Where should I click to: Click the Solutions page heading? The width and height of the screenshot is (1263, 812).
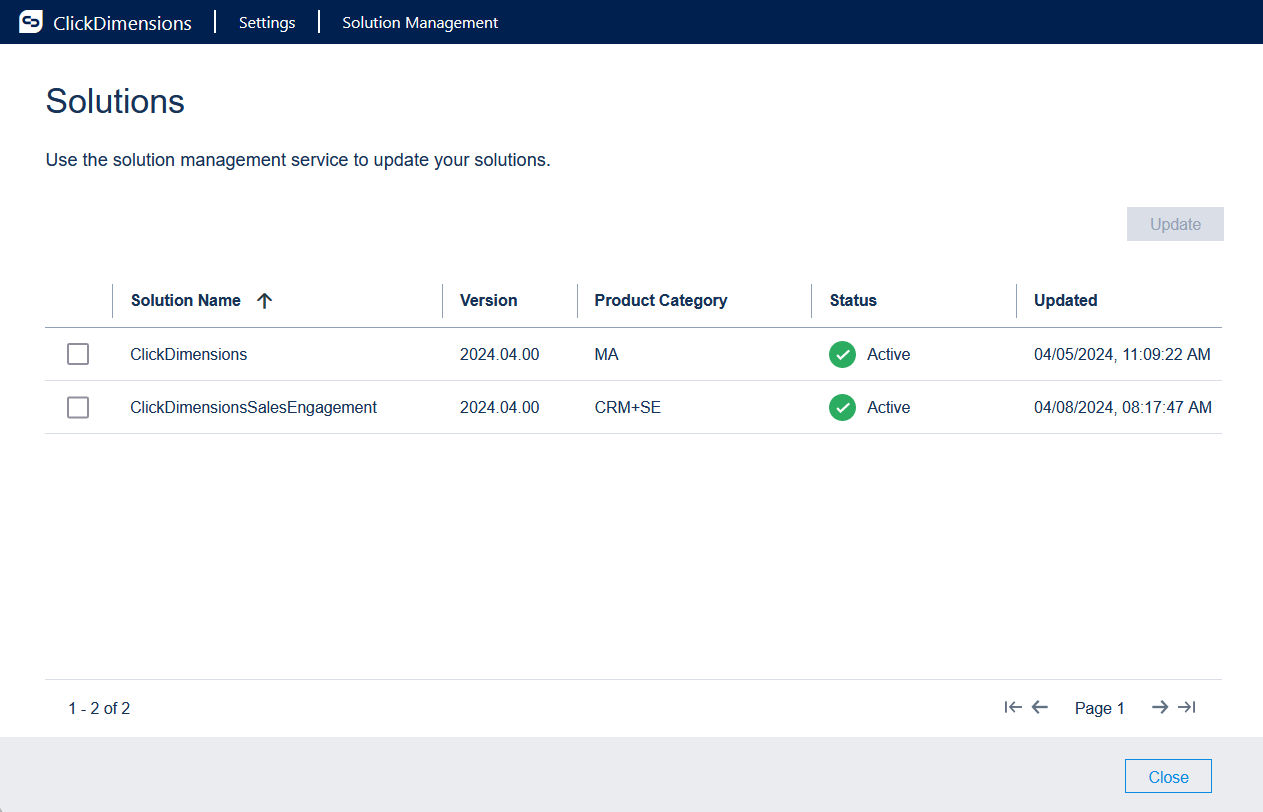[116, 101]
